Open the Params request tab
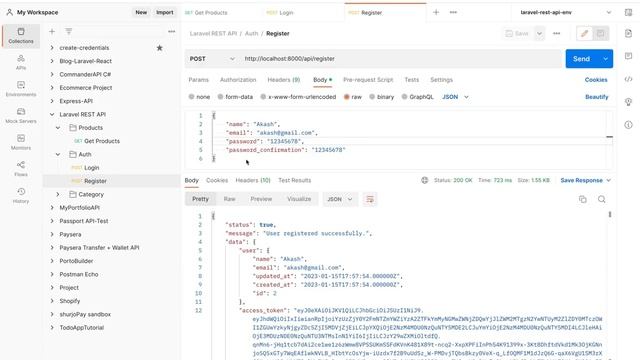640x360 pixels. click(198, 80)
